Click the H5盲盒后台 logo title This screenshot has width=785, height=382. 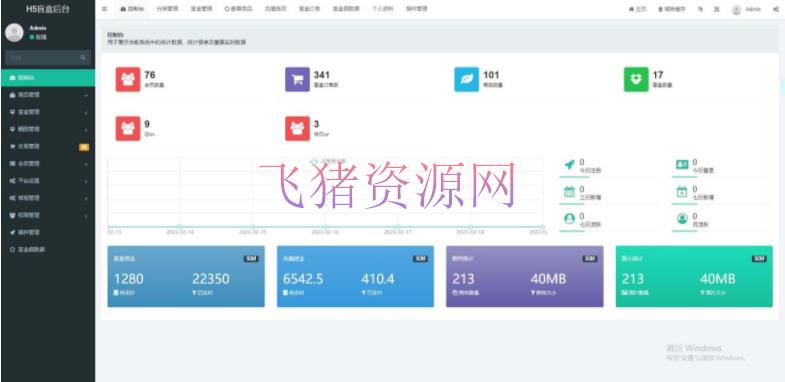pyautogui.click(x=48, y=9)
